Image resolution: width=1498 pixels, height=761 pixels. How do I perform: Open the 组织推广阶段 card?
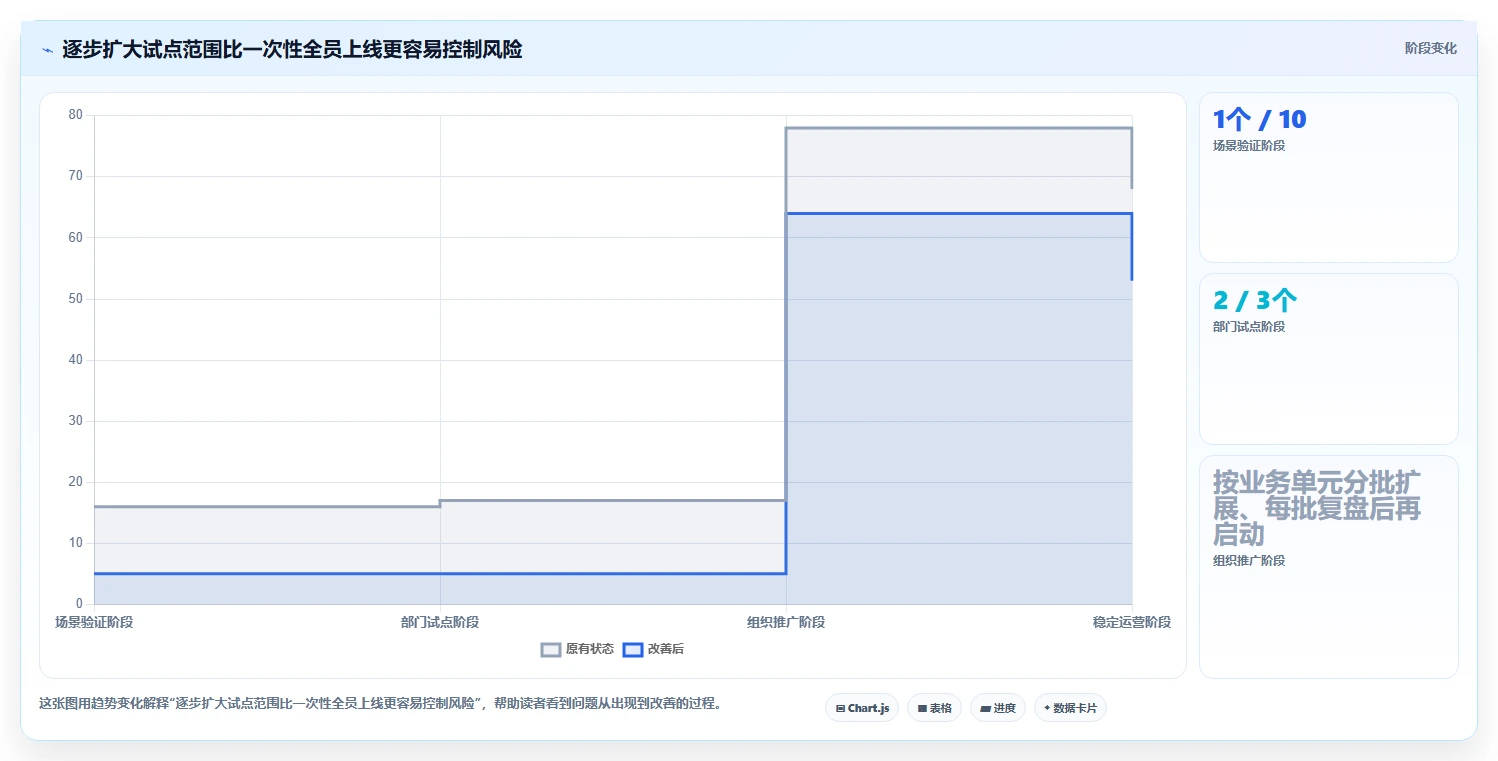click(x=1329, y=567)
